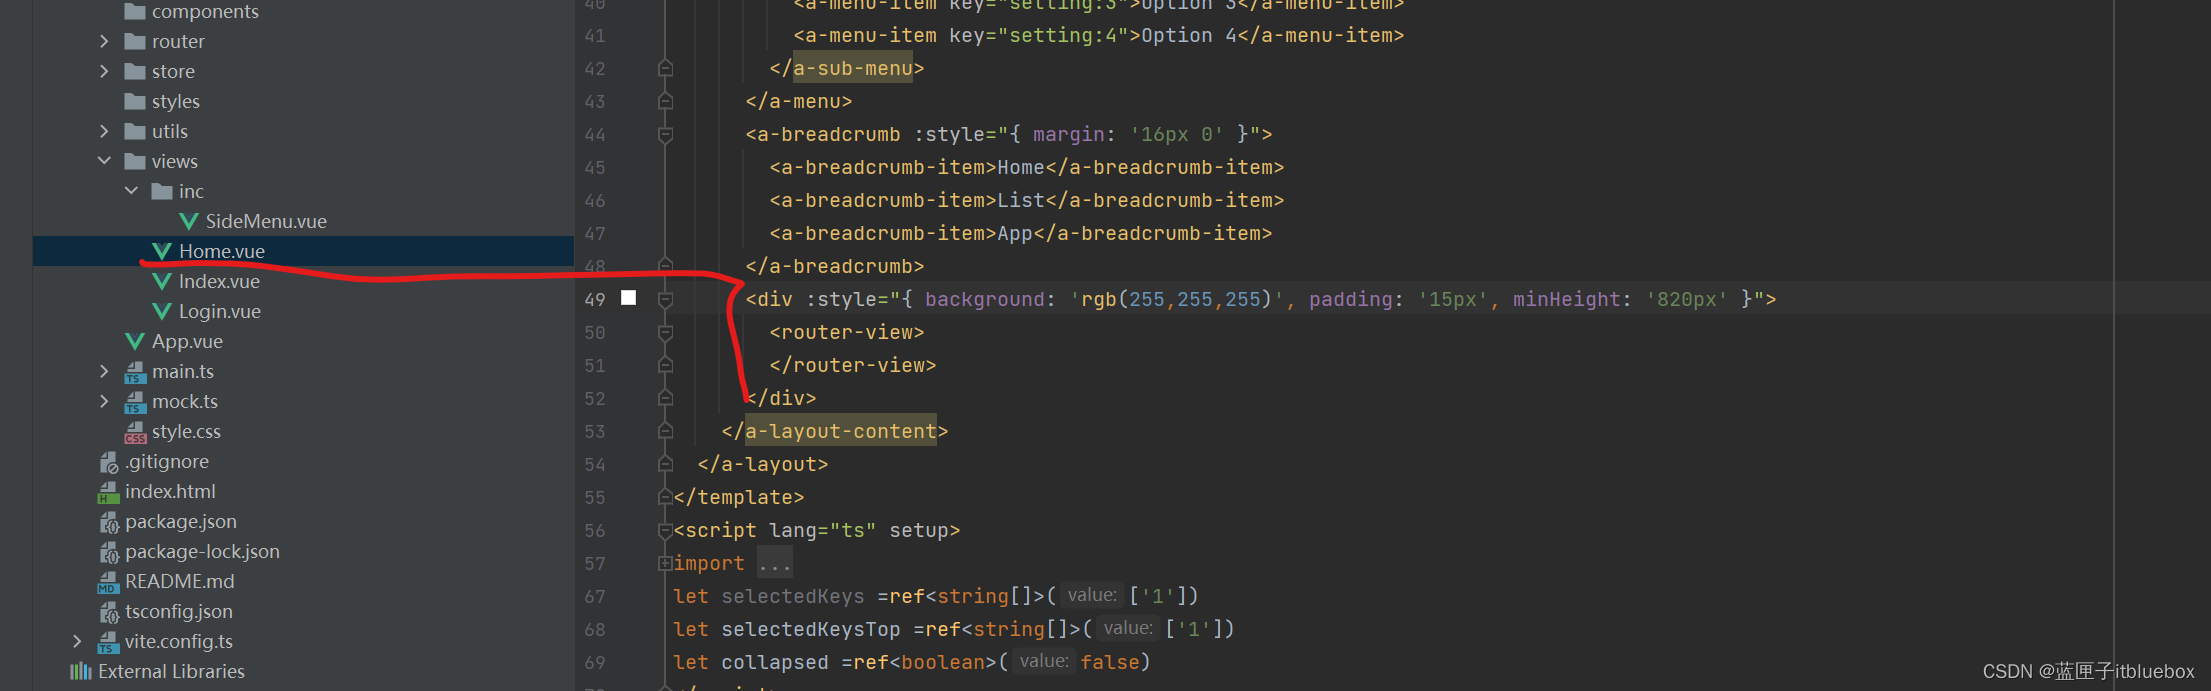
Task: Click the collapsed variable name on line 69
Action: [x=775, y=662]
